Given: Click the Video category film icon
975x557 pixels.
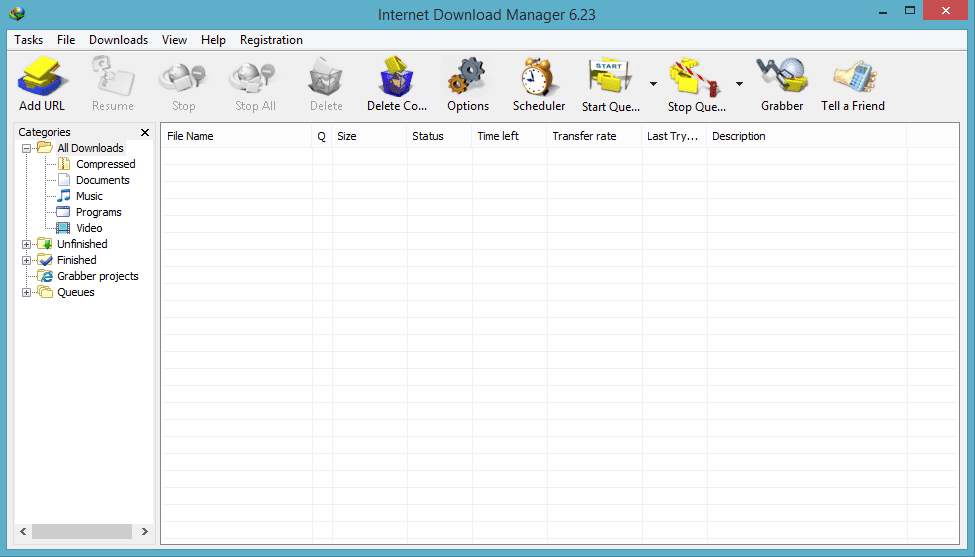Looking at the screenshot, I should click(63, 228).
